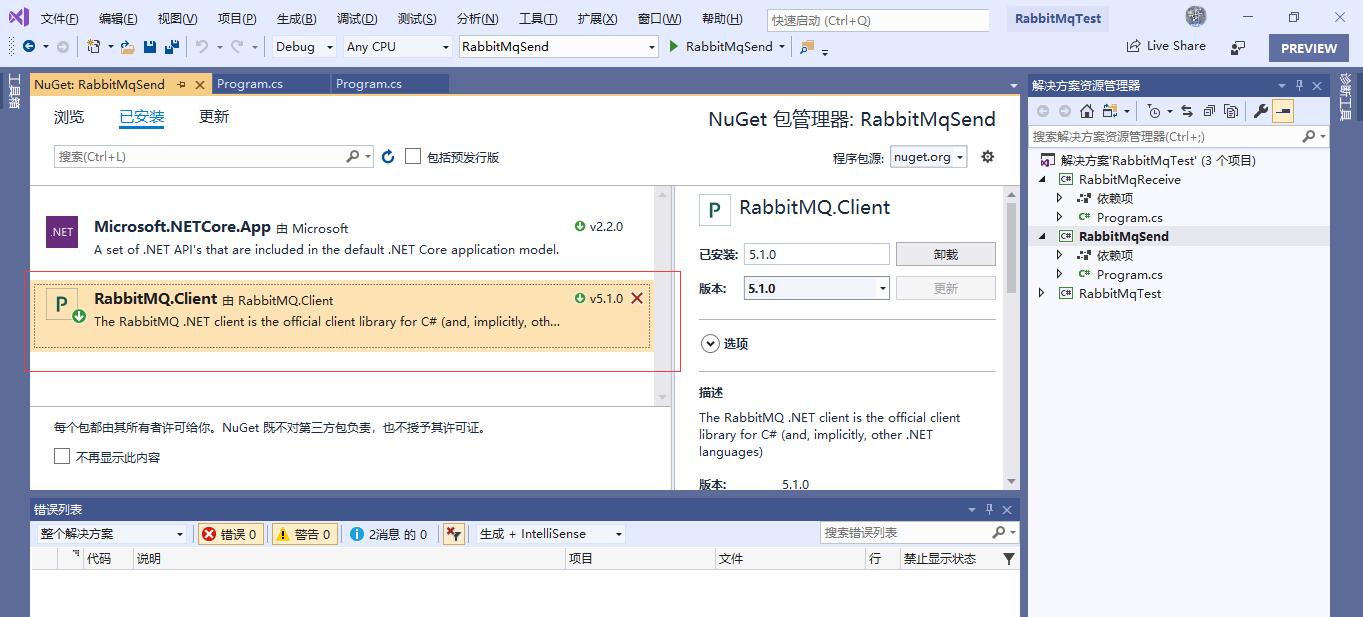
Task: Open the startup project RabbitMqSend dropdown
Action: tap(558, 46)
